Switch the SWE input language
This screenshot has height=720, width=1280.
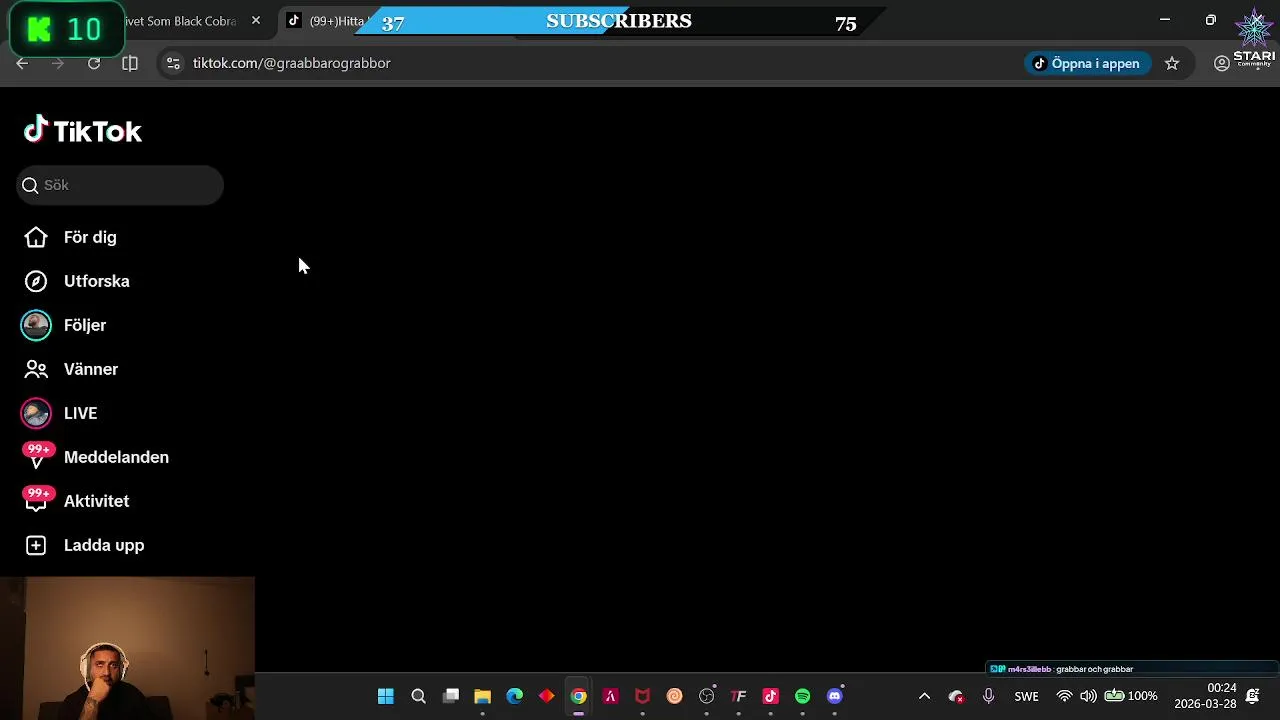pyautogui.click(x=1026, y=696)
